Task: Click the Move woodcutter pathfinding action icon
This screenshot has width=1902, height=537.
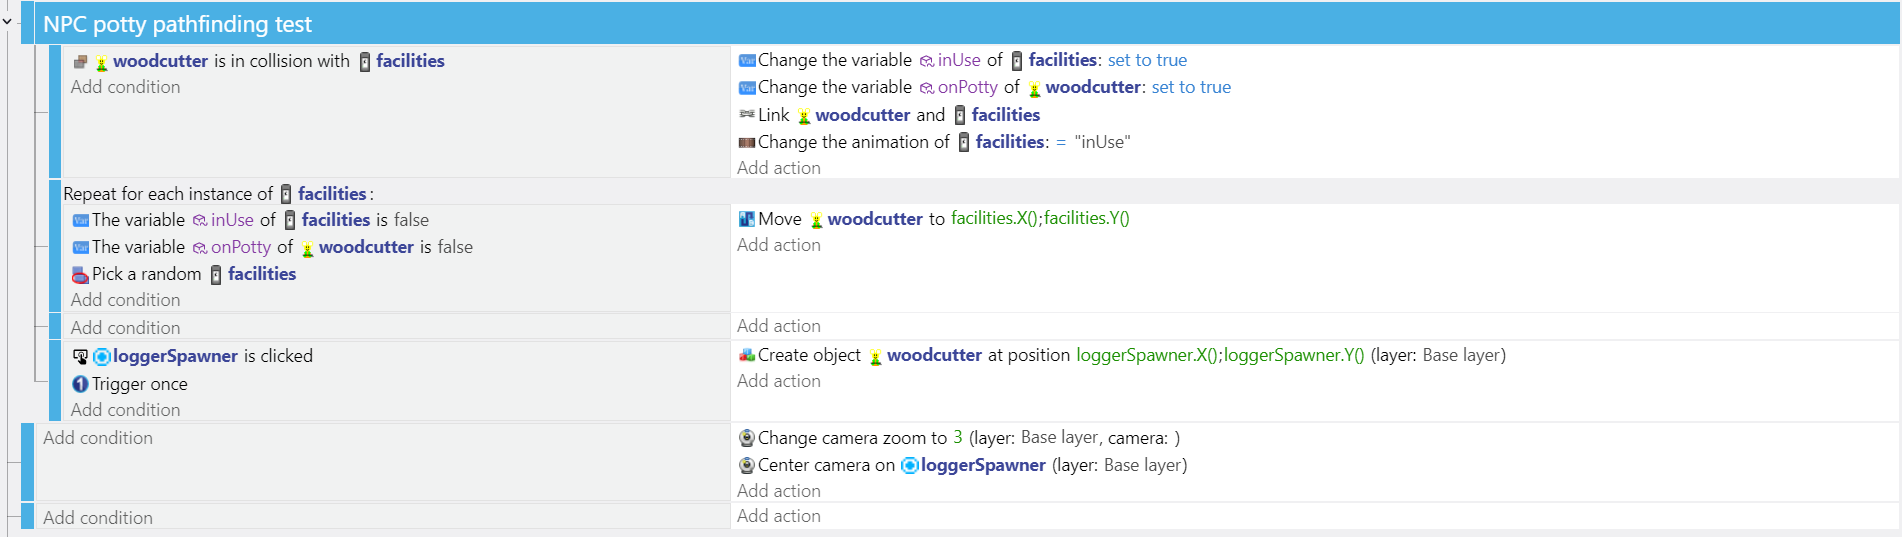Action: tap(746, 219)
